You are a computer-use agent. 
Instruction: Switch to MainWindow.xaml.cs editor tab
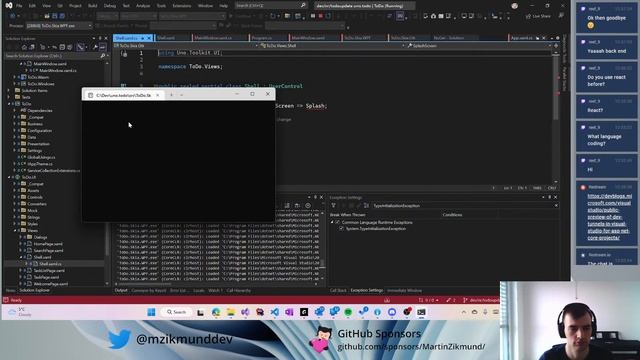pyautogui.click(x=213, y=38)
